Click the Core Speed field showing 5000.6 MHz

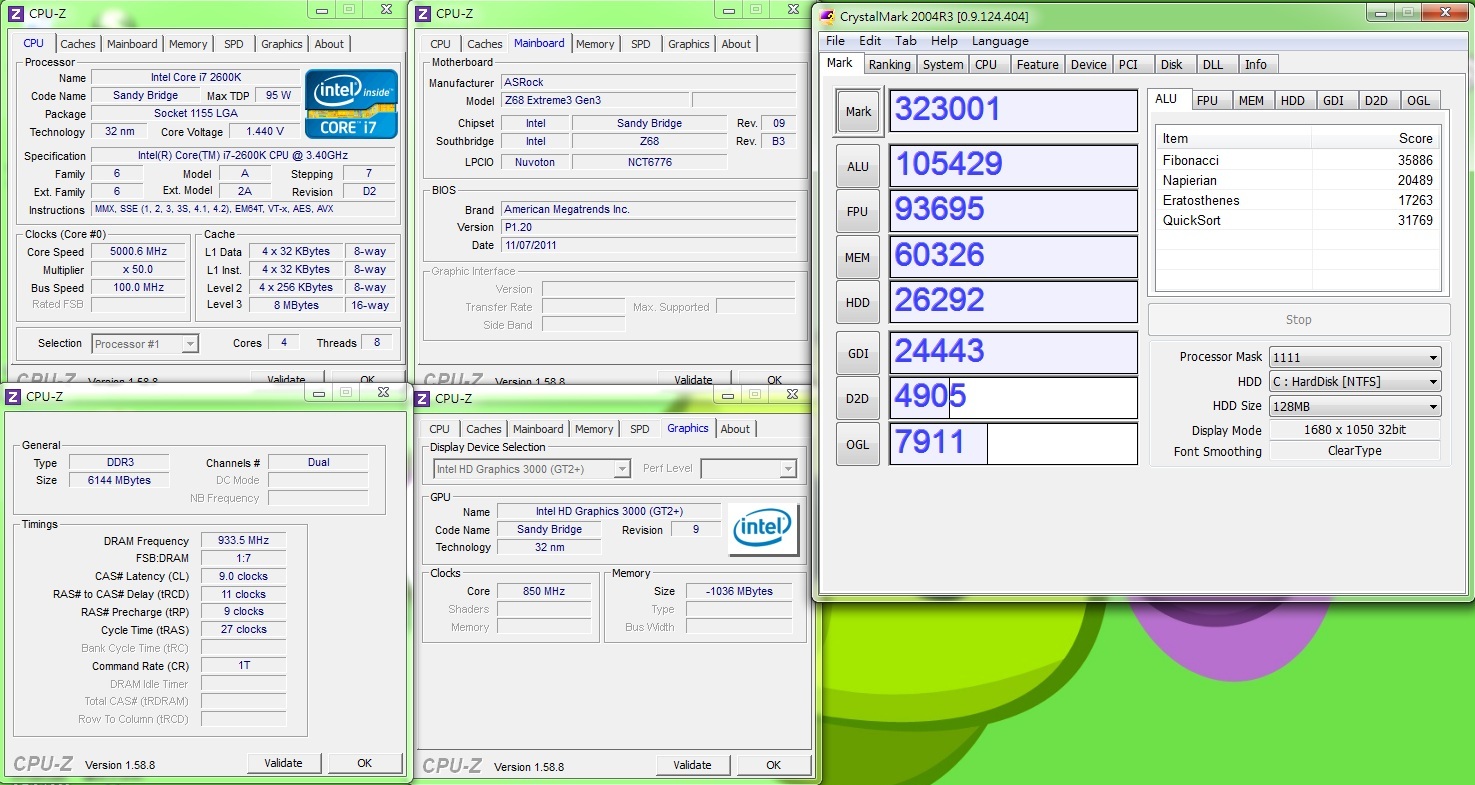(138, 252)
